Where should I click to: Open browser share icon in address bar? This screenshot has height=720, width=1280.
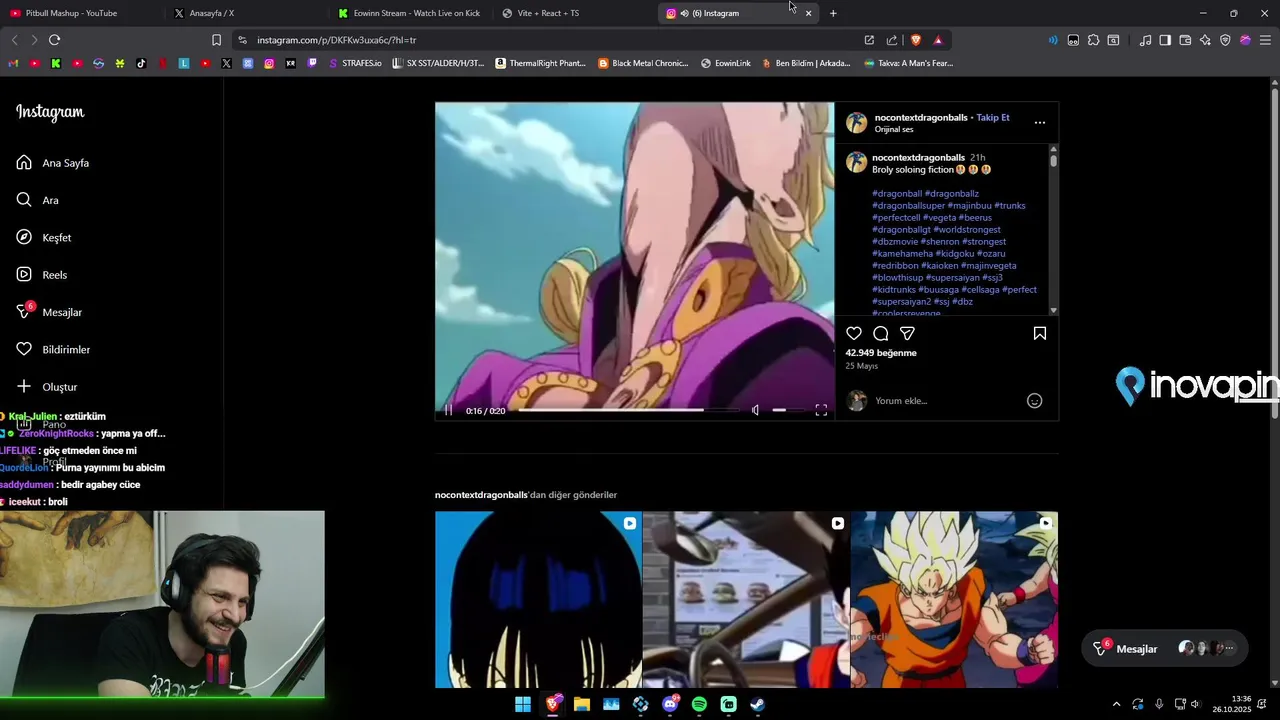pos(891,40)
